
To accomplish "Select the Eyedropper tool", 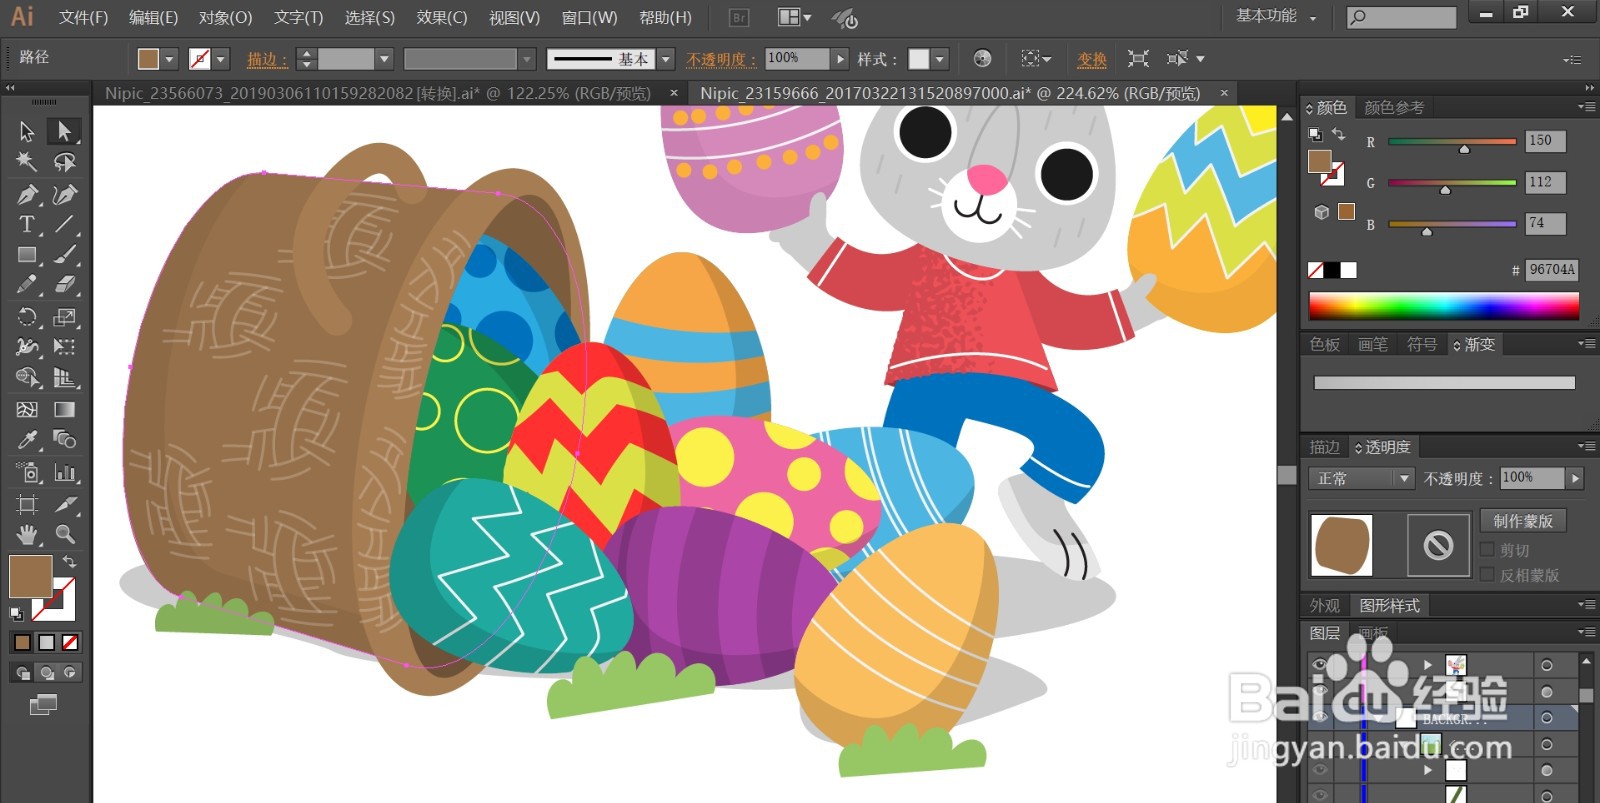I will pyautogui.click(x=27, y=440).
